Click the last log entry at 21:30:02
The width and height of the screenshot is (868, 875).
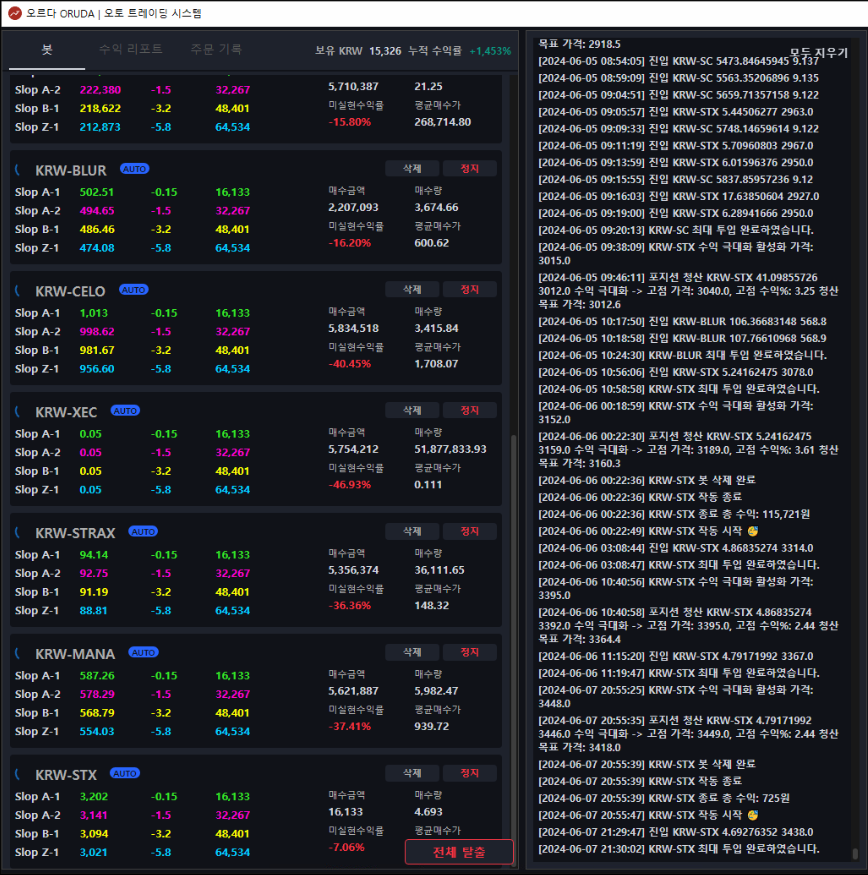pyautogui.click(x=679, y=849)
